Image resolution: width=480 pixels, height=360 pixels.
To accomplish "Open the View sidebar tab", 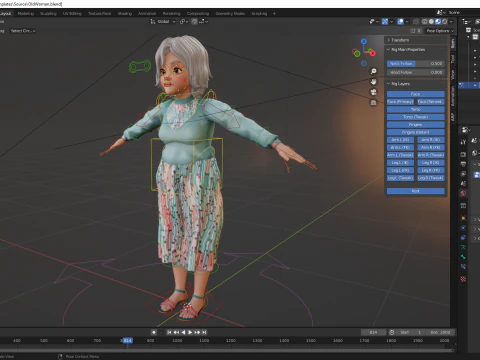I will tap(453, 75).
